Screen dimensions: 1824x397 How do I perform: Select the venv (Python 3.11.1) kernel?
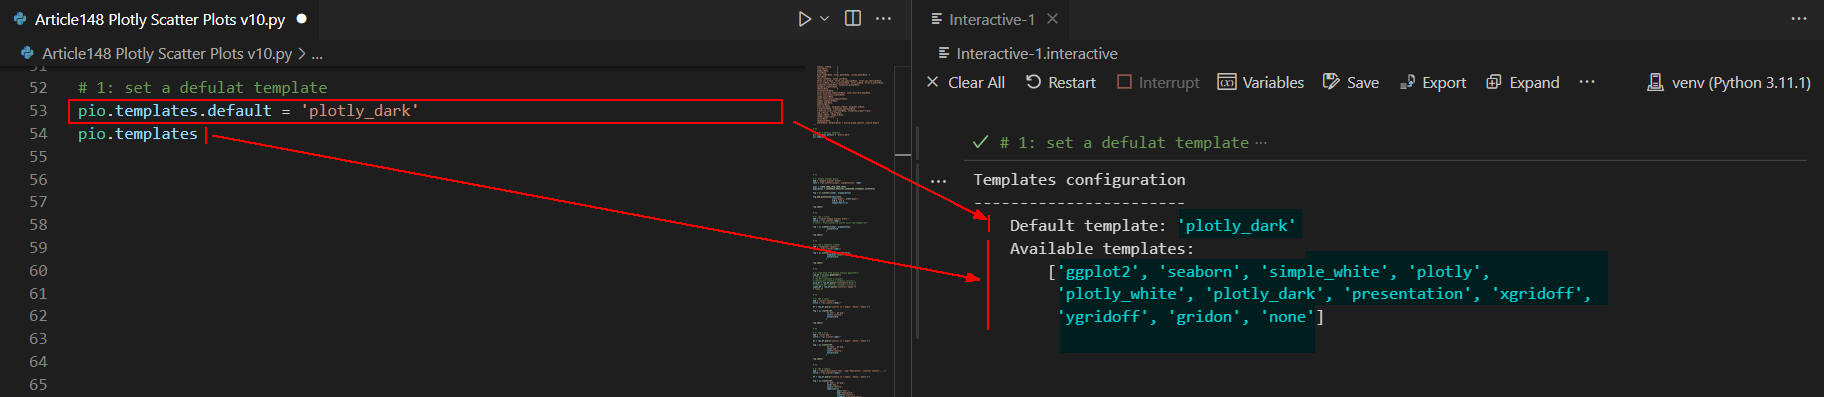[x=1729, y=82]
